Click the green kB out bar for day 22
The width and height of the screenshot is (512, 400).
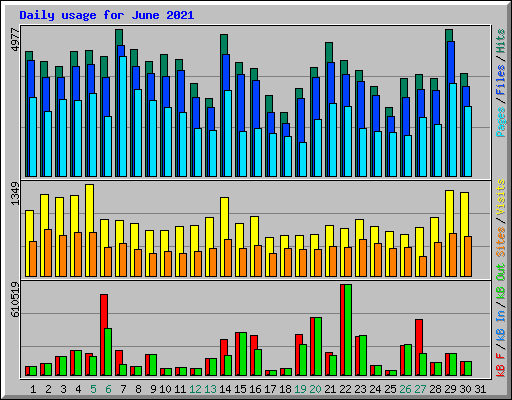pyautogui.click(x=348, y=330)
